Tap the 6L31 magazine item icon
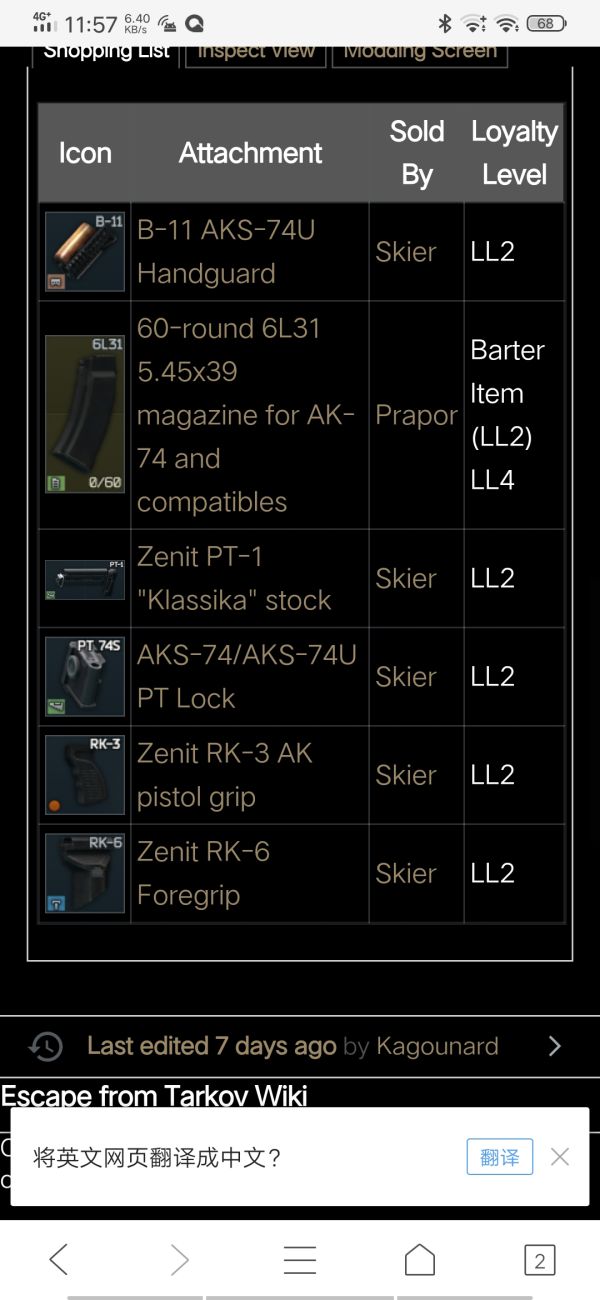The width and height of the screenshot is (600, 1300). point(85,414)
